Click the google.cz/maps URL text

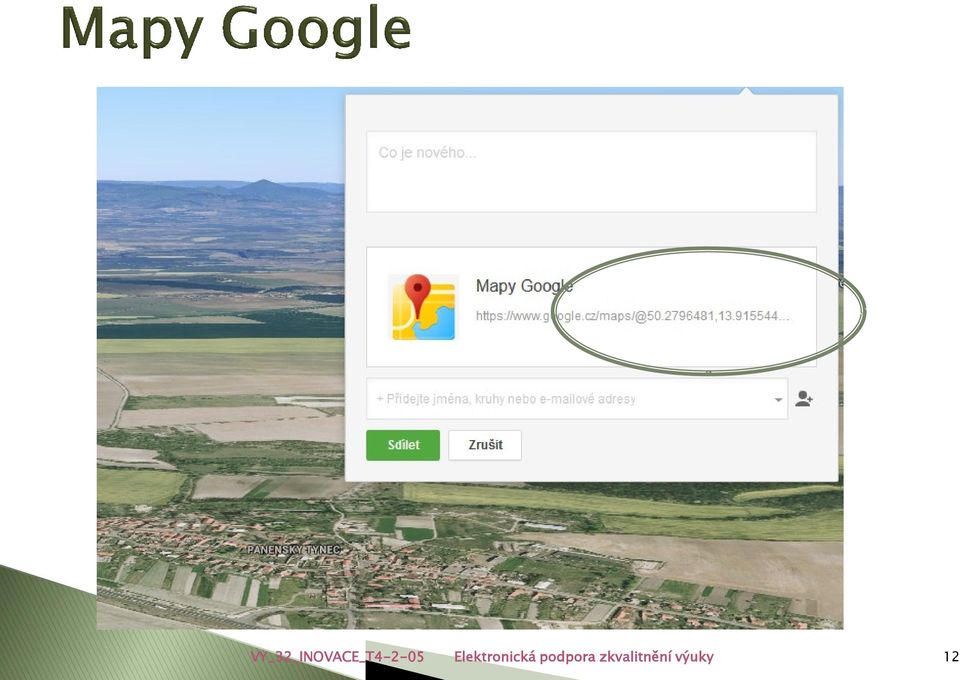click(x=632, y=316)
